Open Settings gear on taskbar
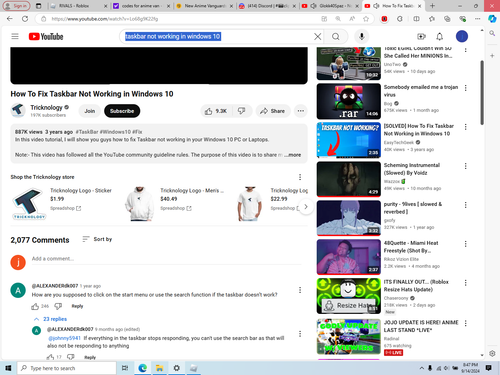Viewport: 500px width, 375px height. click(176, 368)
